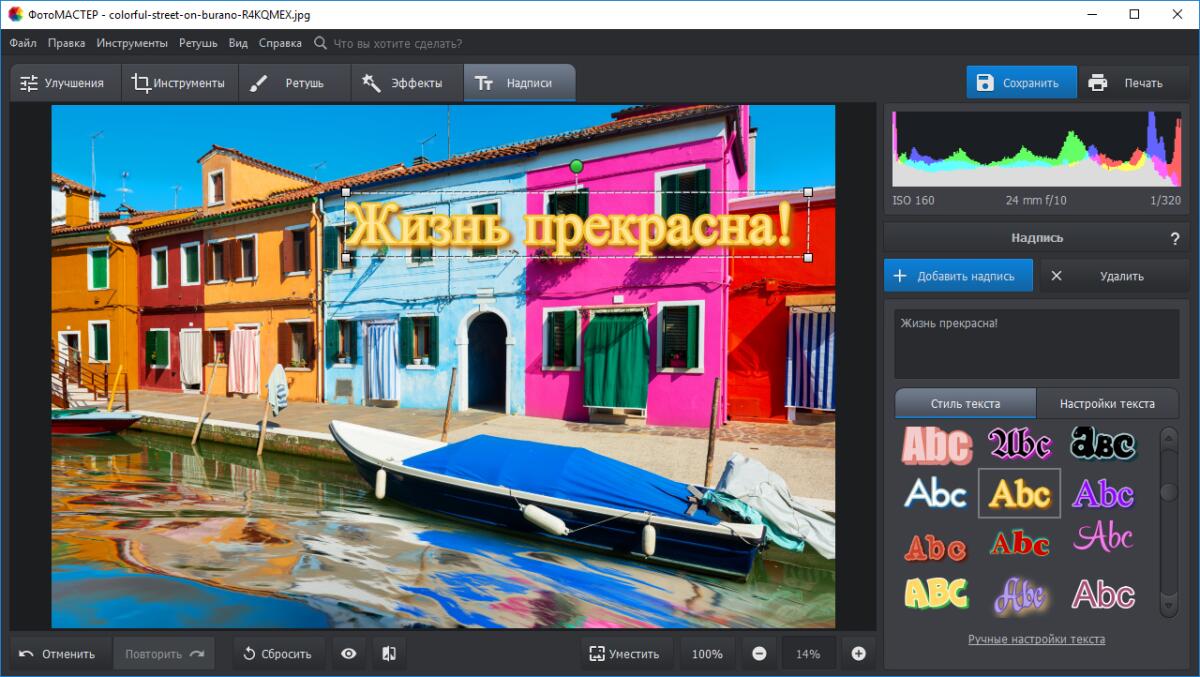Click the eye preview original icon
This screenshot has width=1200, height=677.
(x=348, y=654)
